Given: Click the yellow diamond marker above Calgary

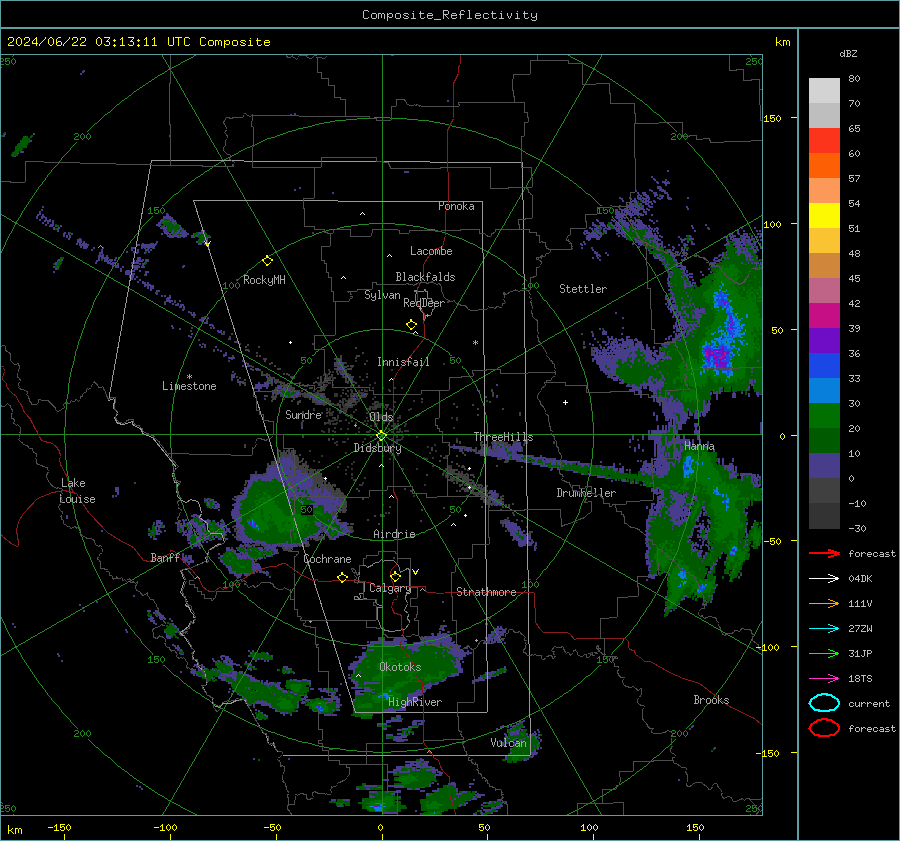Looking at the screenshot, I should 395,576.
